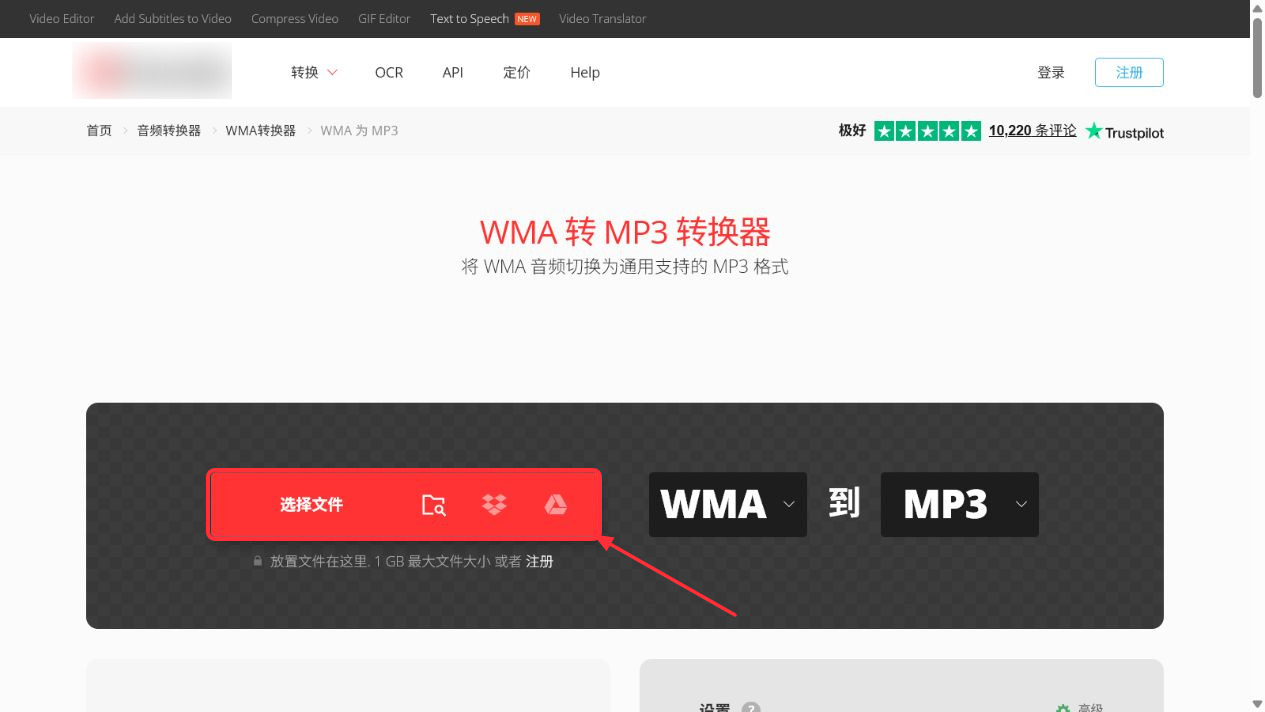Click the green five-star rating
Image resolution: width=1265 pixels, height=712 pixels.
pos(927,131)
